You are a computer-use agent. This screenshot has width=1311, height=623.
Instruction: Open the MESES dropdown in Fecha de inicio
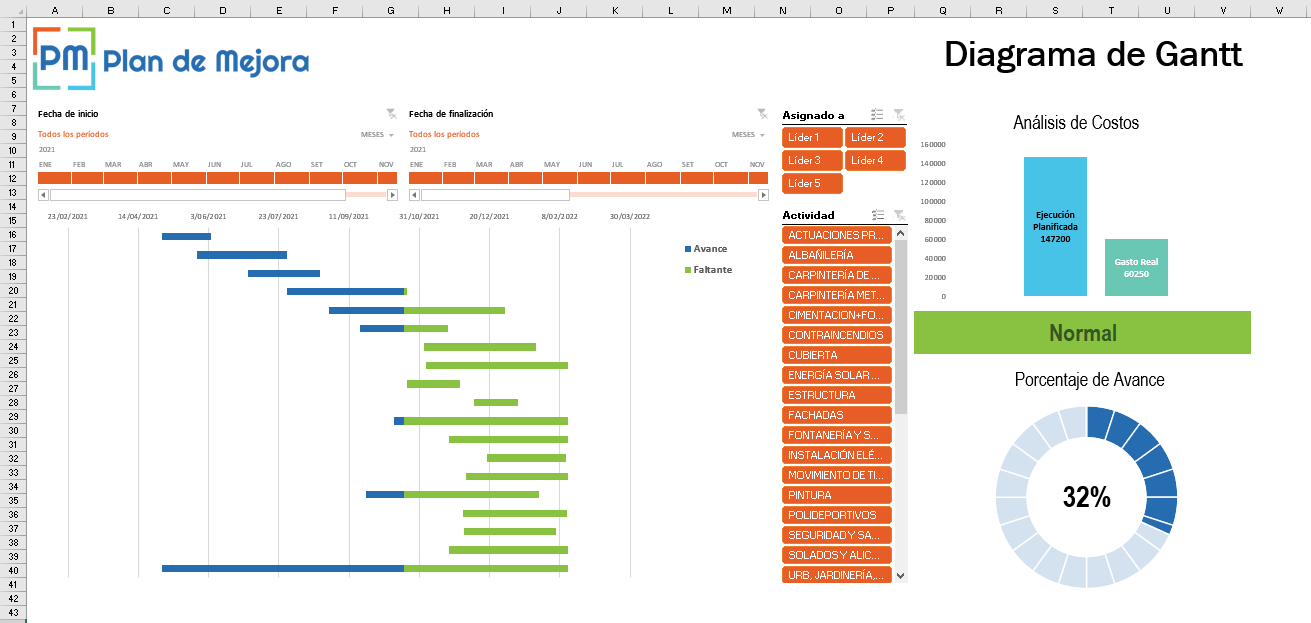point(377,134)
